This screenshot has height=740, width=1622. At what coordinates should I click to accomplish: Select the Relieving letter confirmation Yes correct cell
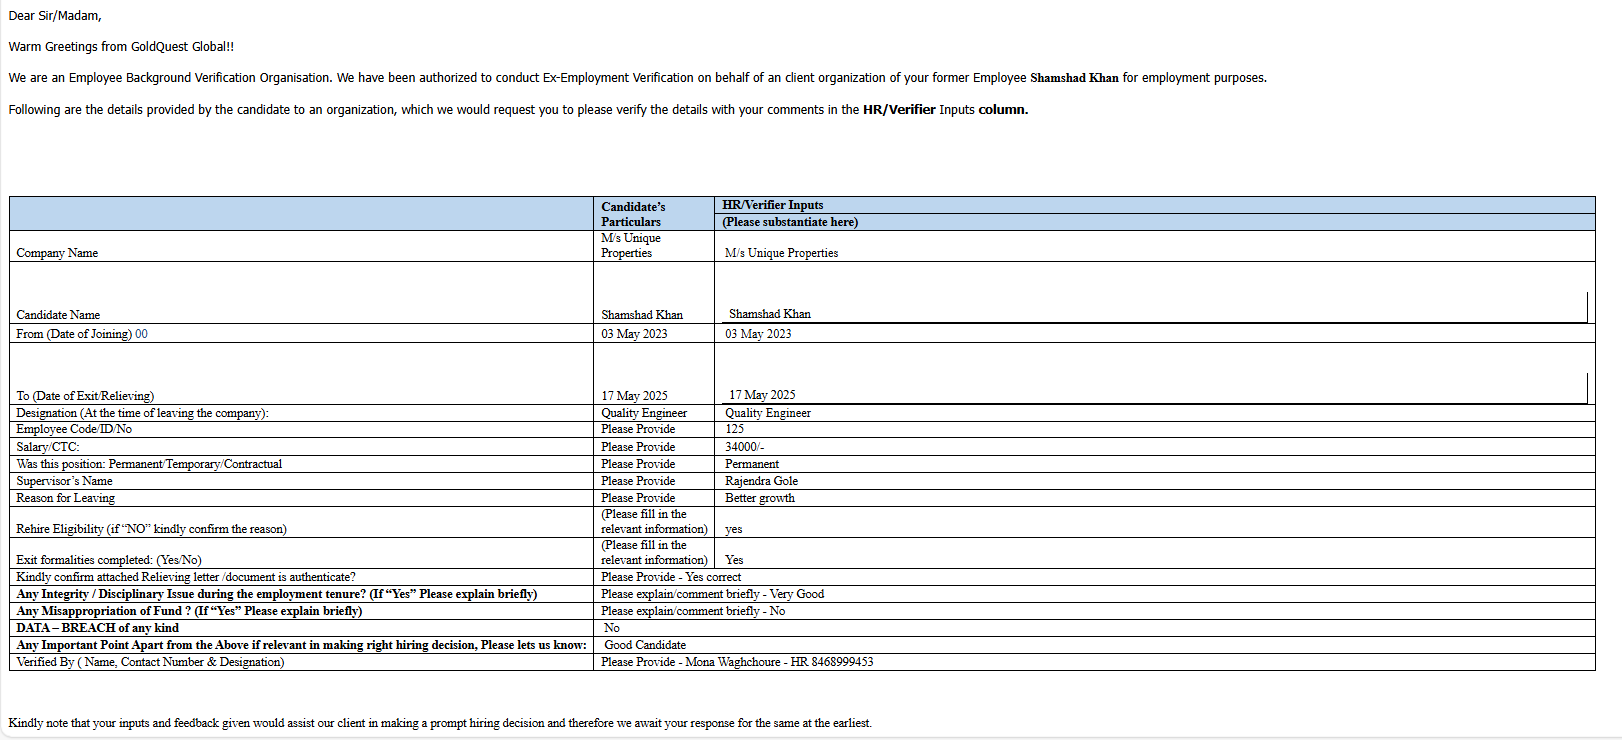[x=671, y=577]
